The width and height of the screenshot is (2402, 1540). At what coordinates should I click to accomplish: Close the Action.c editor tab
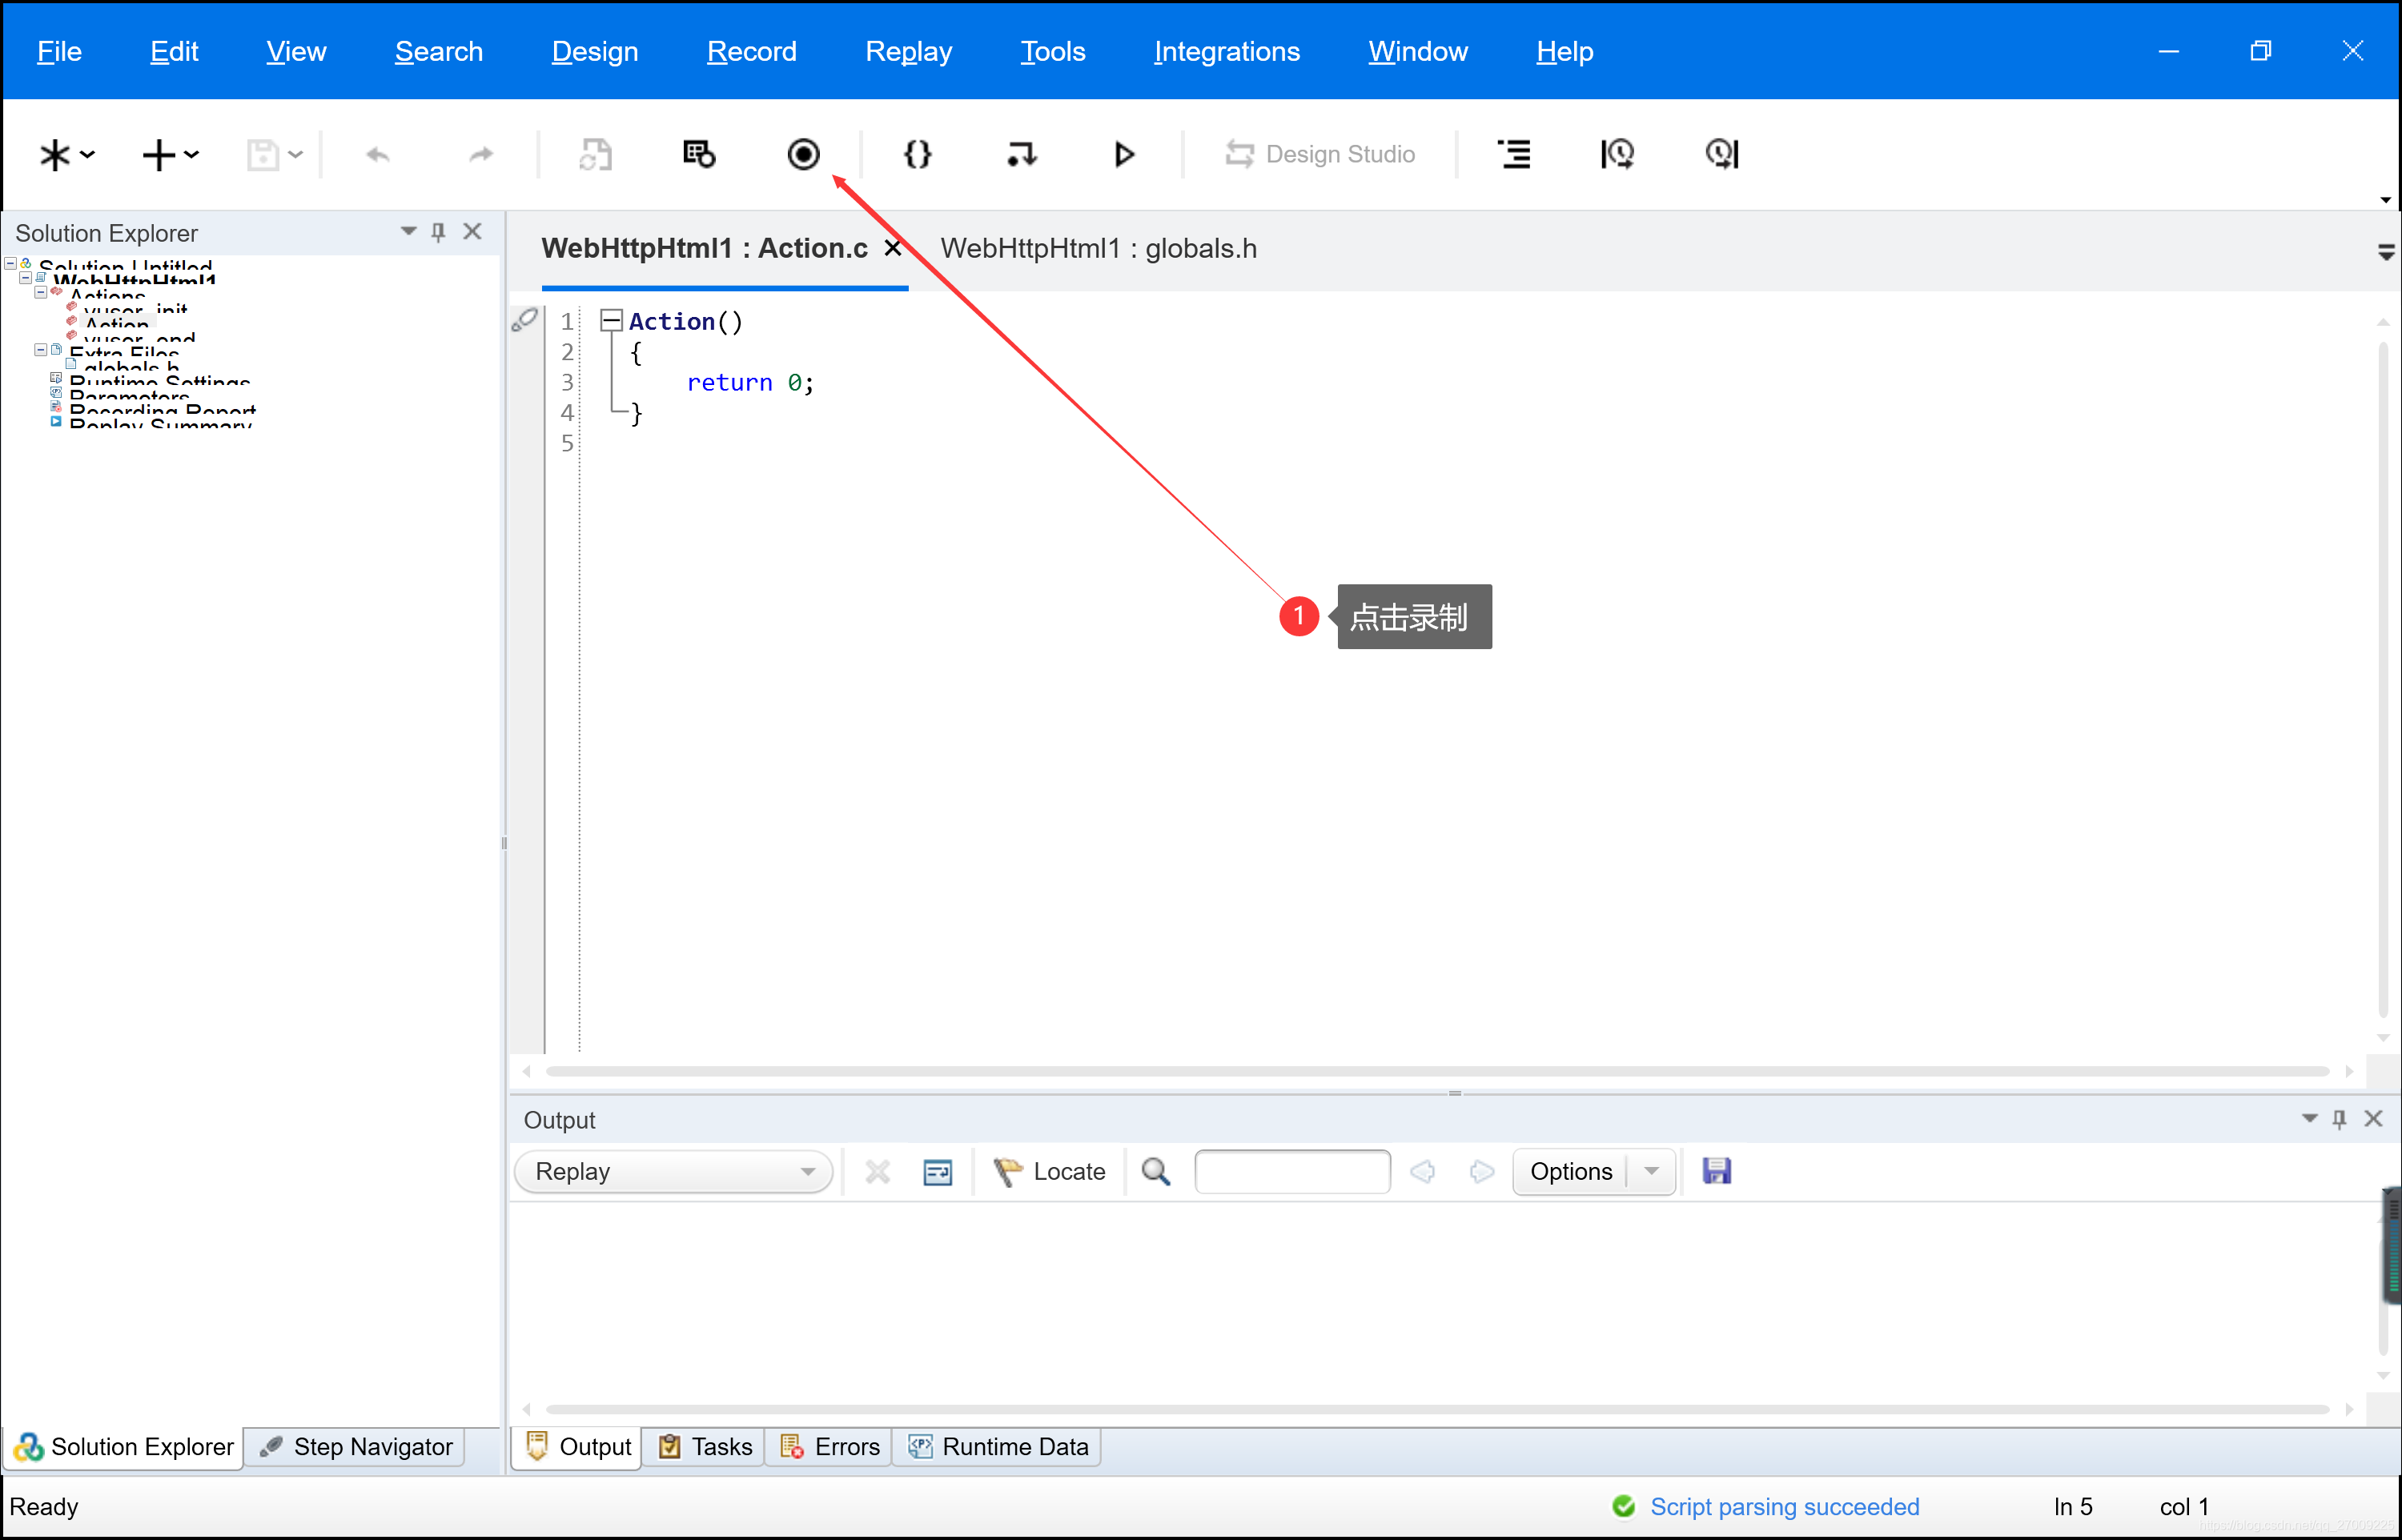[893, 248]
